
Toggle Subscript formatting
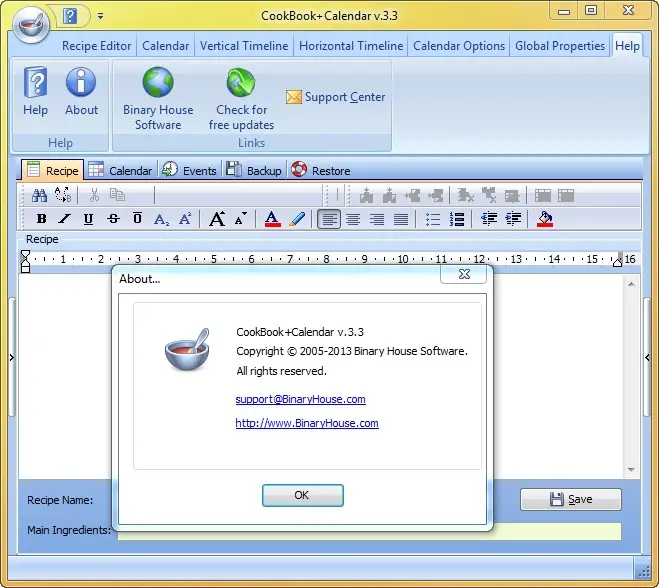click(x=161, y=219)
